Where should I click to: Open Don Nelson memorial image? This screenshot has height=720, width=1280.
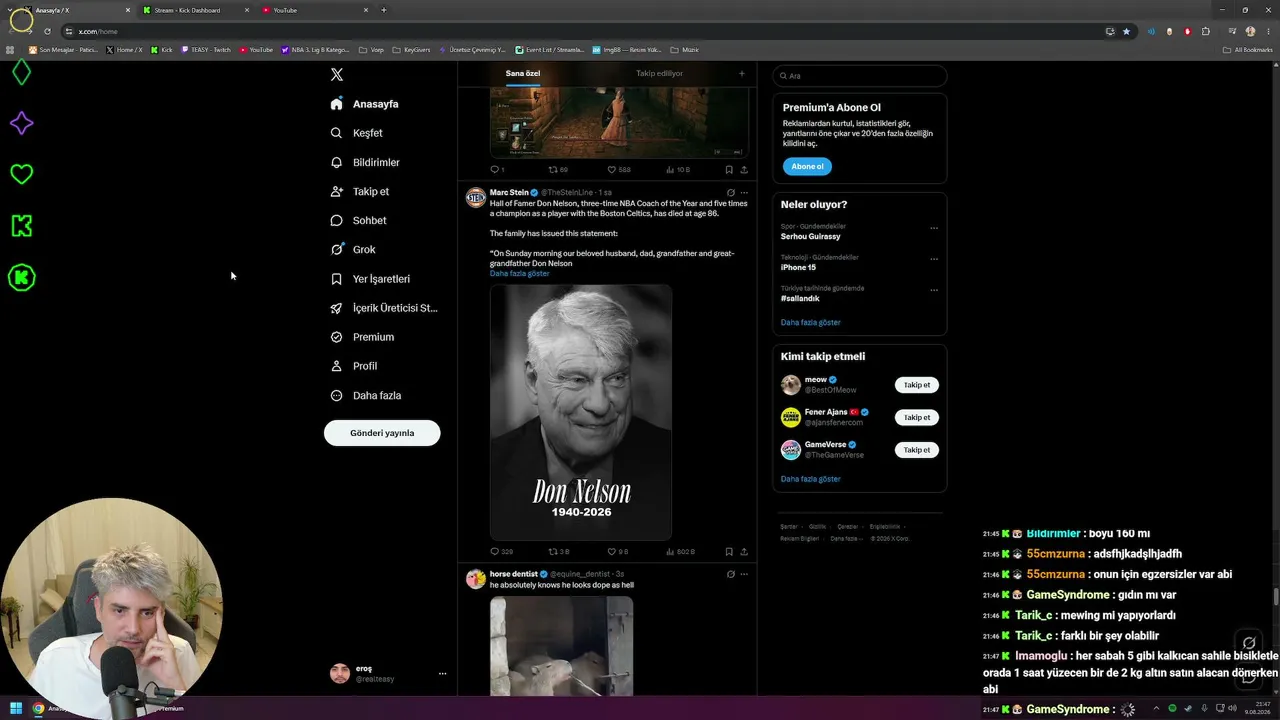(x=581, y=412)
